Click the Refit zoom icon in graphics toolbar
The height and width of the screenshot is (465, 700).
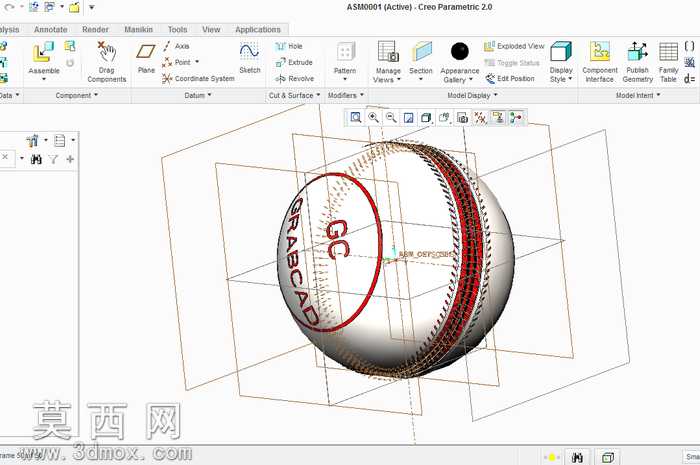355,117
